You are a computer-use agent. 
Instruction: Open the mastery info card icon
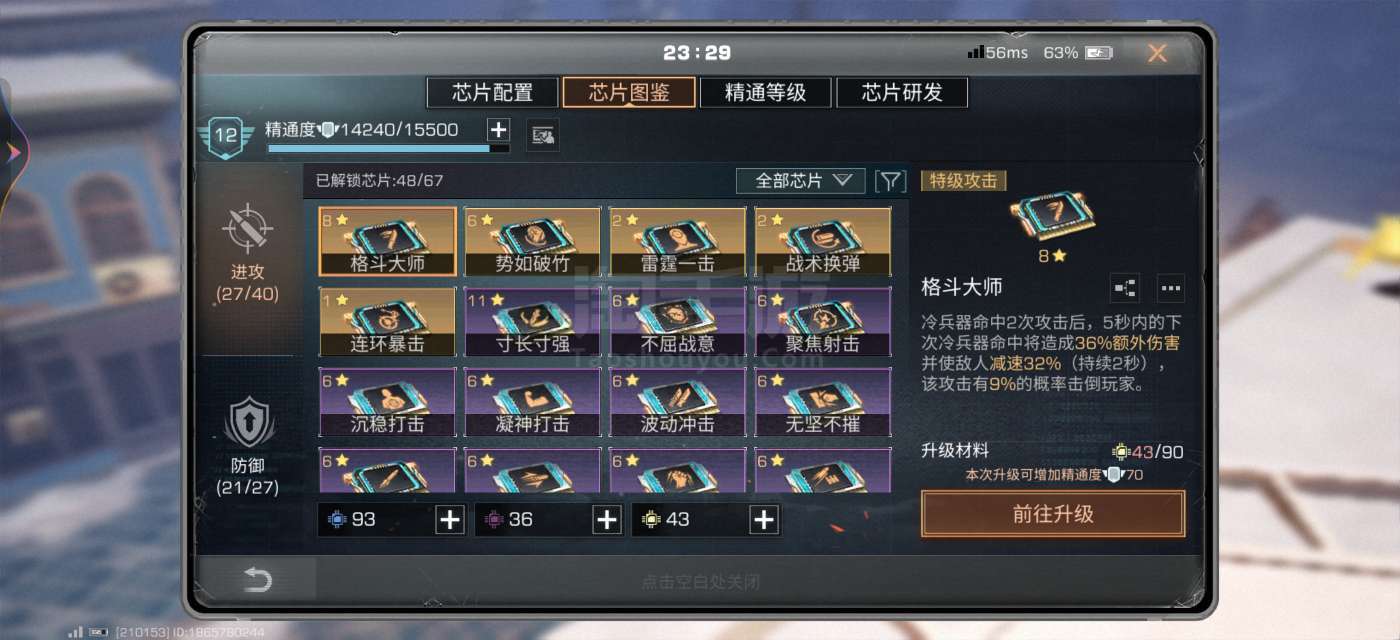543,135
